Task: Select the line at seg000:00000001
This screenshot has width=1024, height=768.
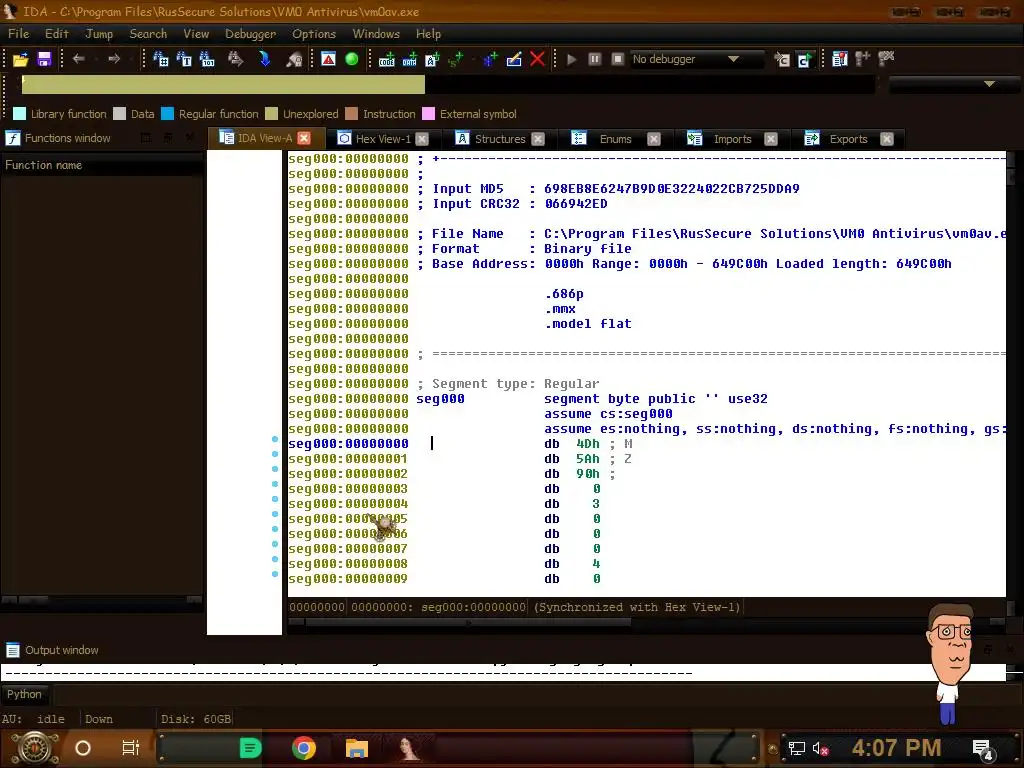Action: 647,459
